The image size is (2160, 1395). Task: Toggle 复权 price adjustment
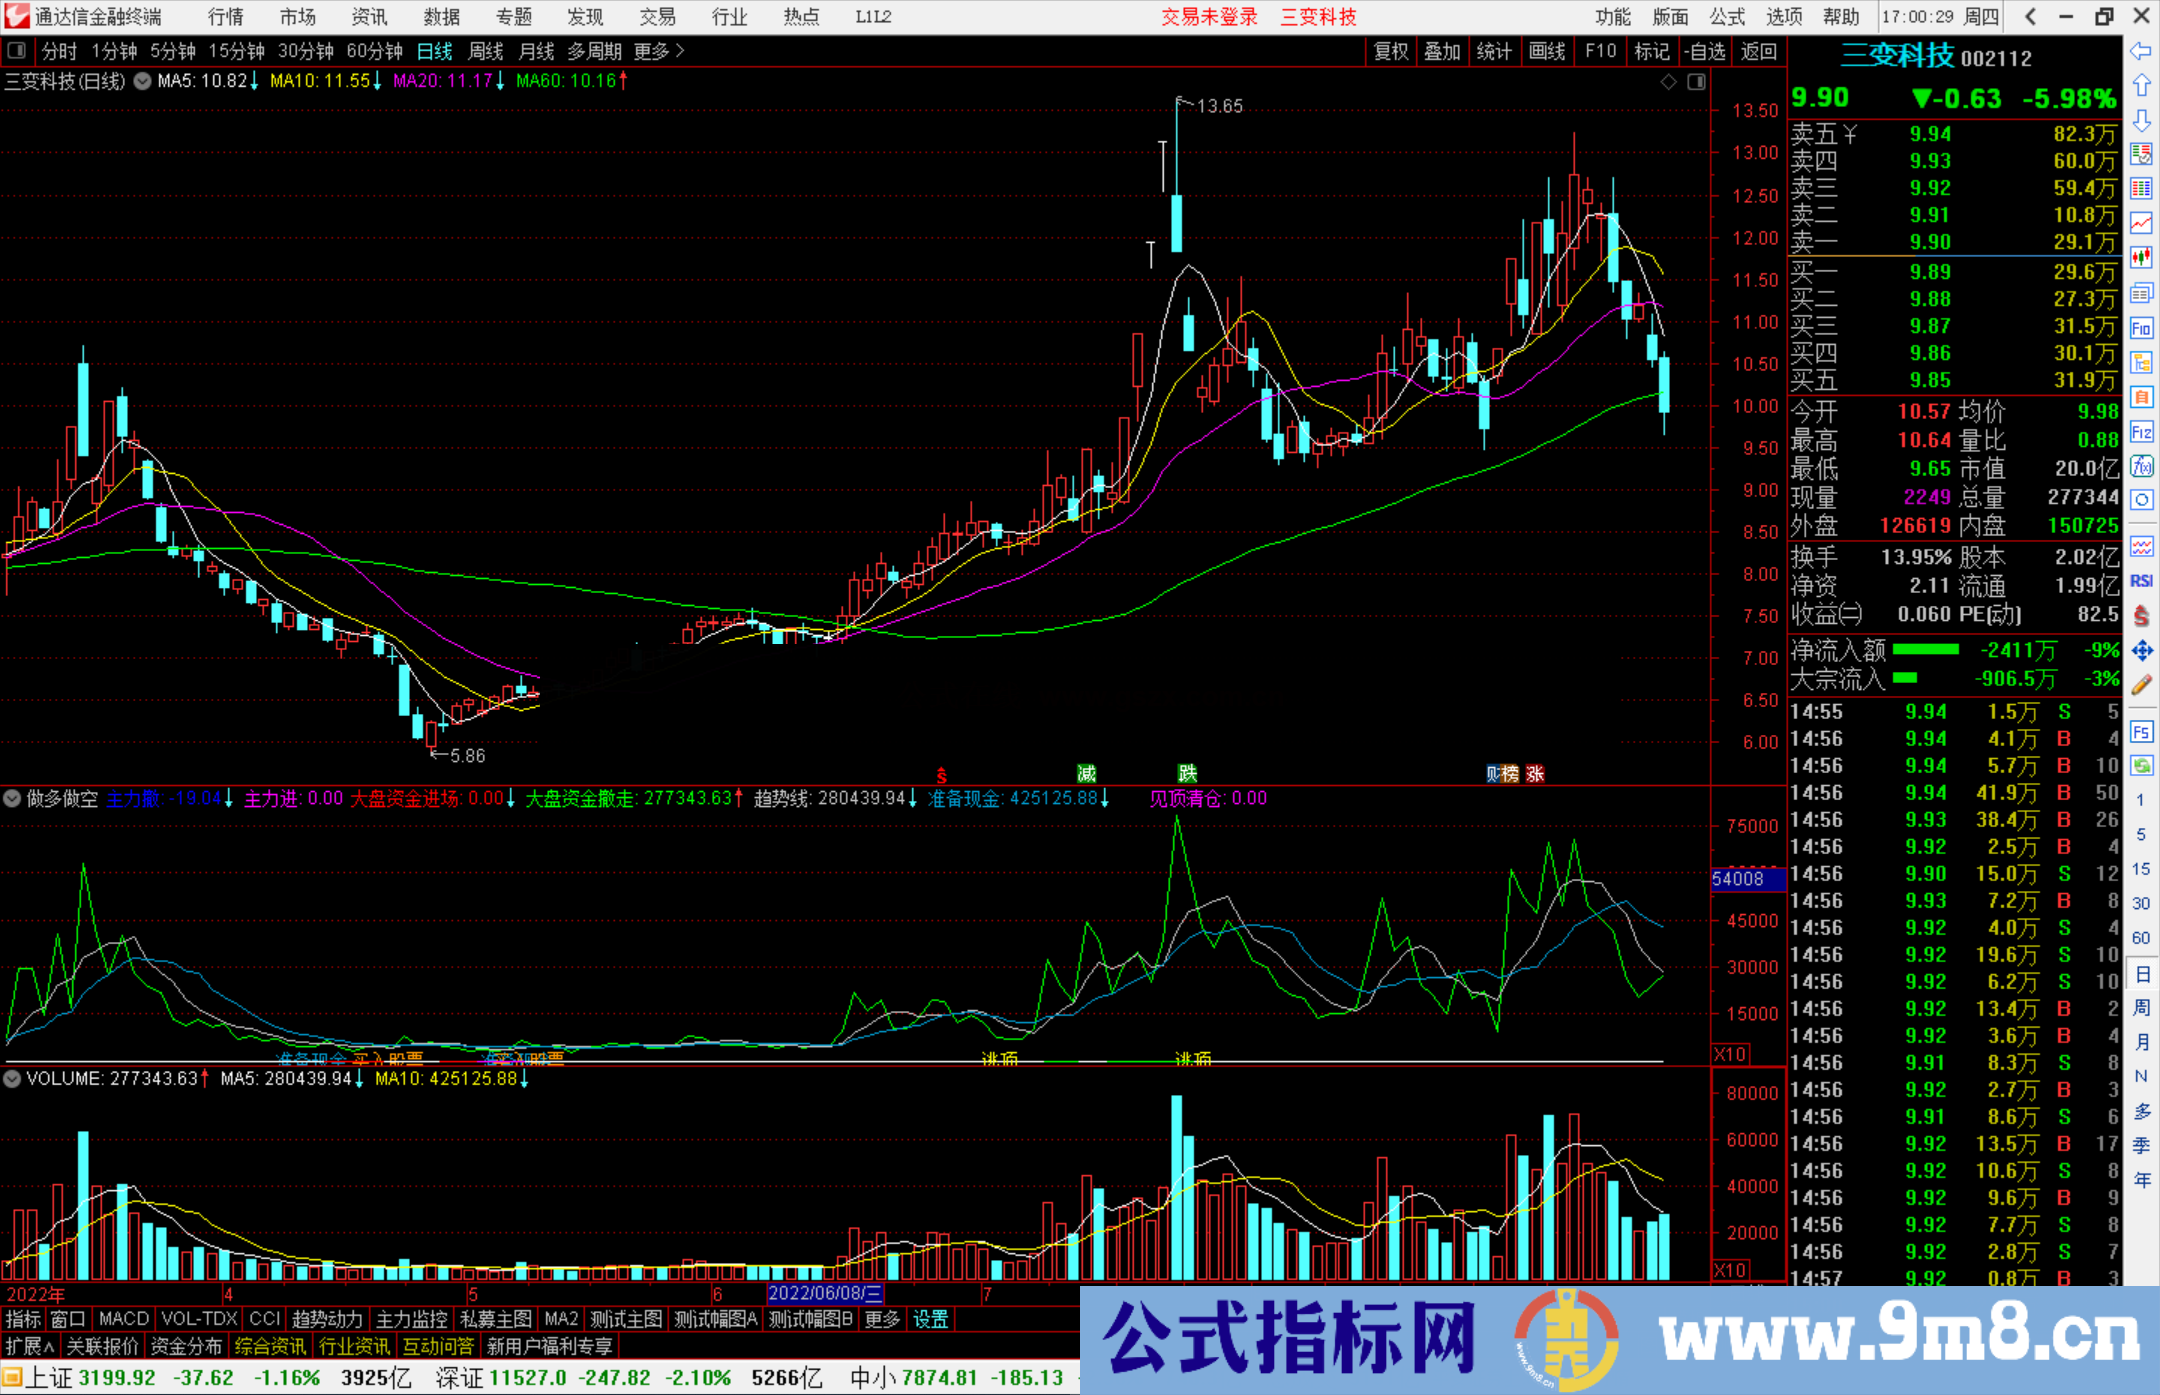(x=1391, y=51)
